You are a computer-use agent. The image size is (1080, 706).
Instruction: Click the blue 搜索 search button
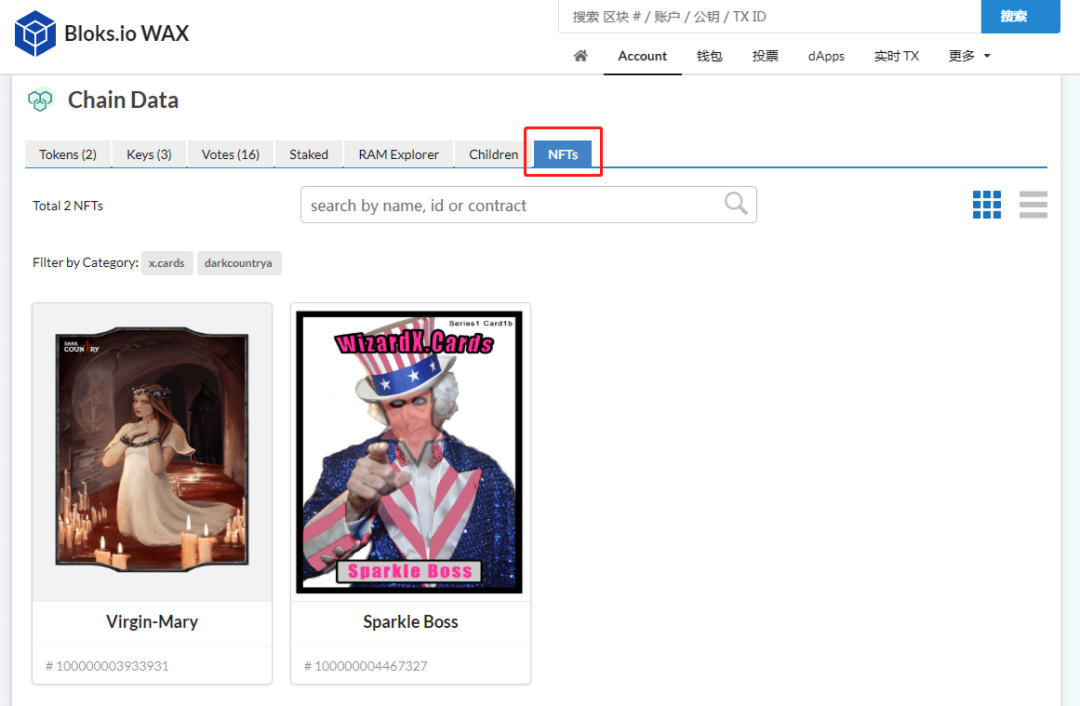[1020, 17]
